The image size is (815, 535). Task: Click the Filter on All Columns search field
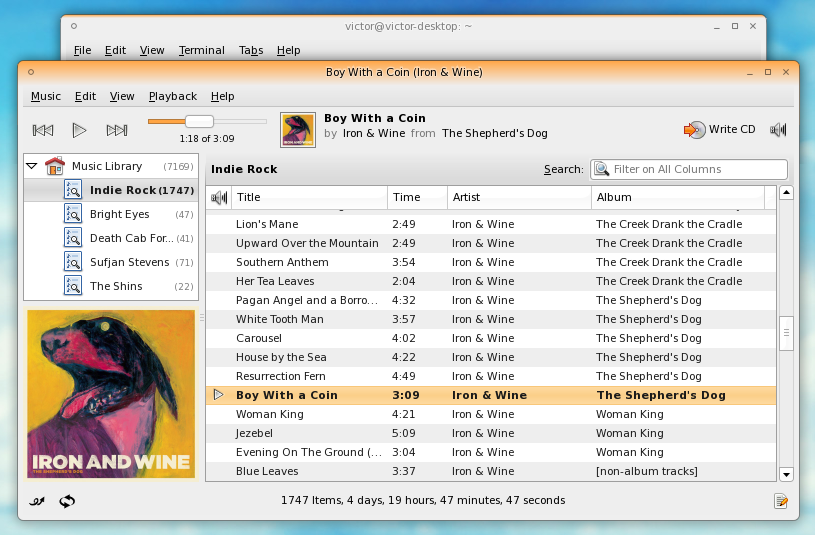click(x=689, y=169)
